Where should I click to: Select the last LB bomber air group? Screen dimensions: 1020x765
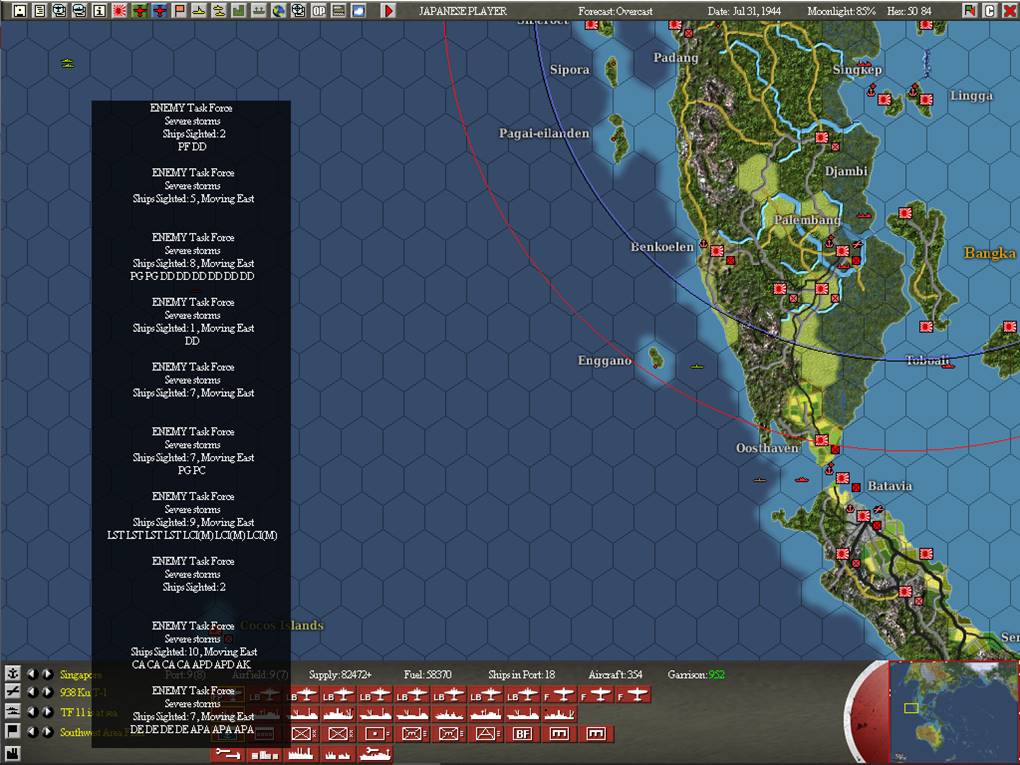pyautogui.click(x=522, y=695)
